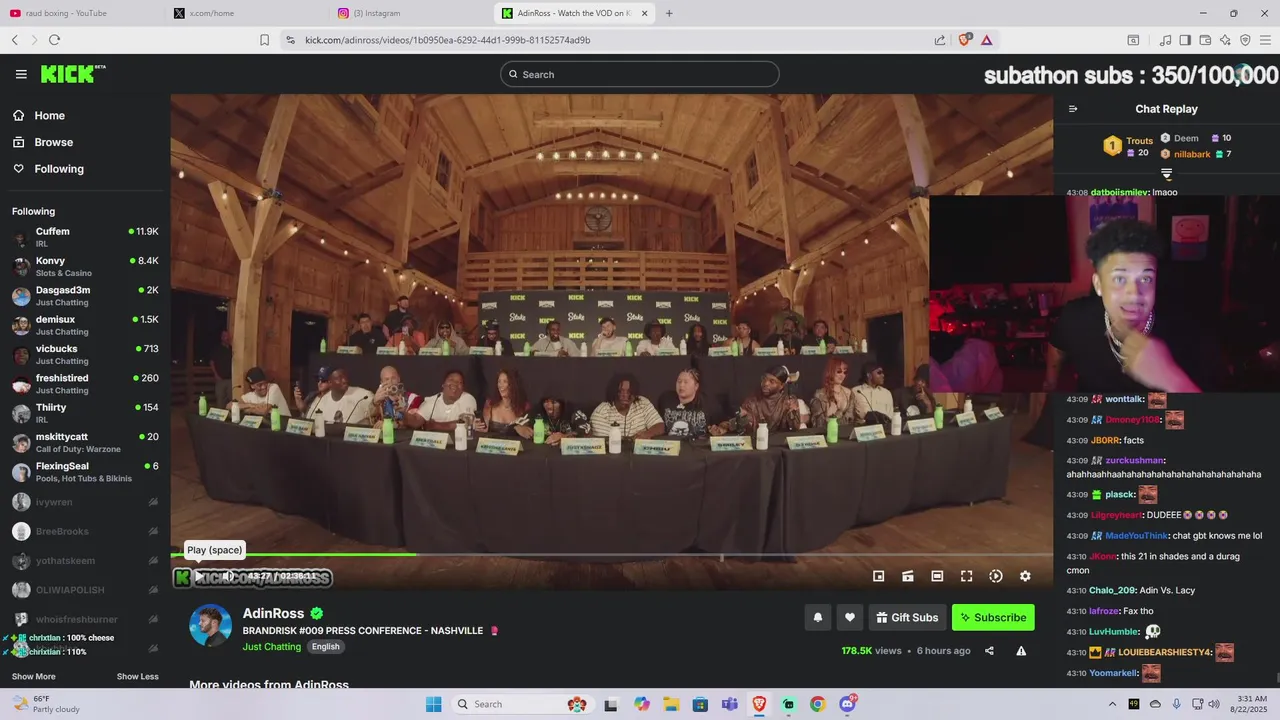This screenshot has width=1280, height=720.
Task: Show hidden system tray icons
Action: tap(1112, 704)
